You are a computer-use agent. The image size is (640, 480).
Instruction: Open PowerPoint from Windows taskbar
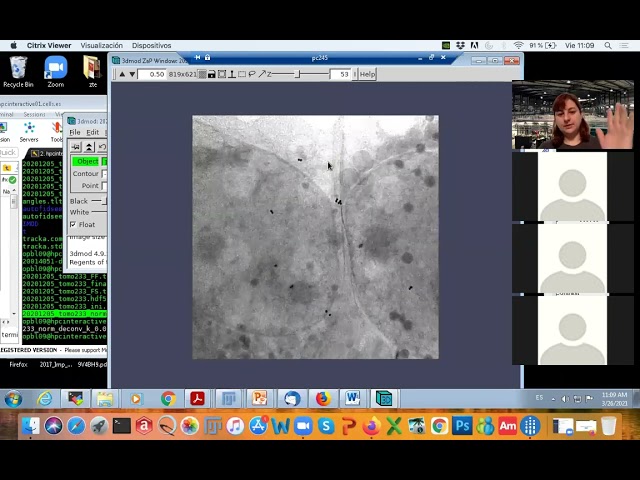click(x=260, y=399)
